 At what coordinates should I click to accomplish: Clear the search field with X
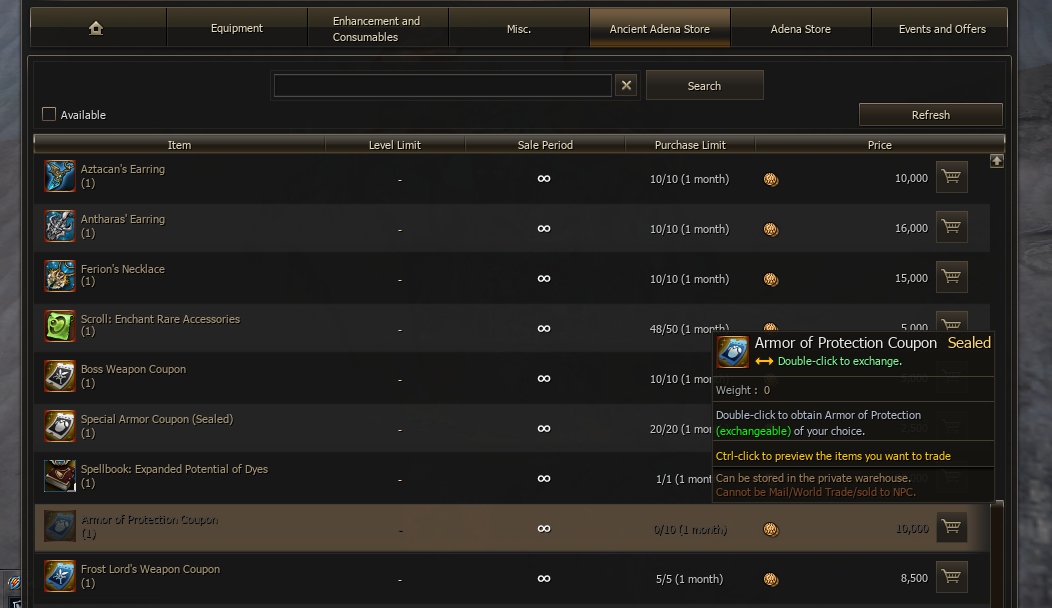(626, 86)
